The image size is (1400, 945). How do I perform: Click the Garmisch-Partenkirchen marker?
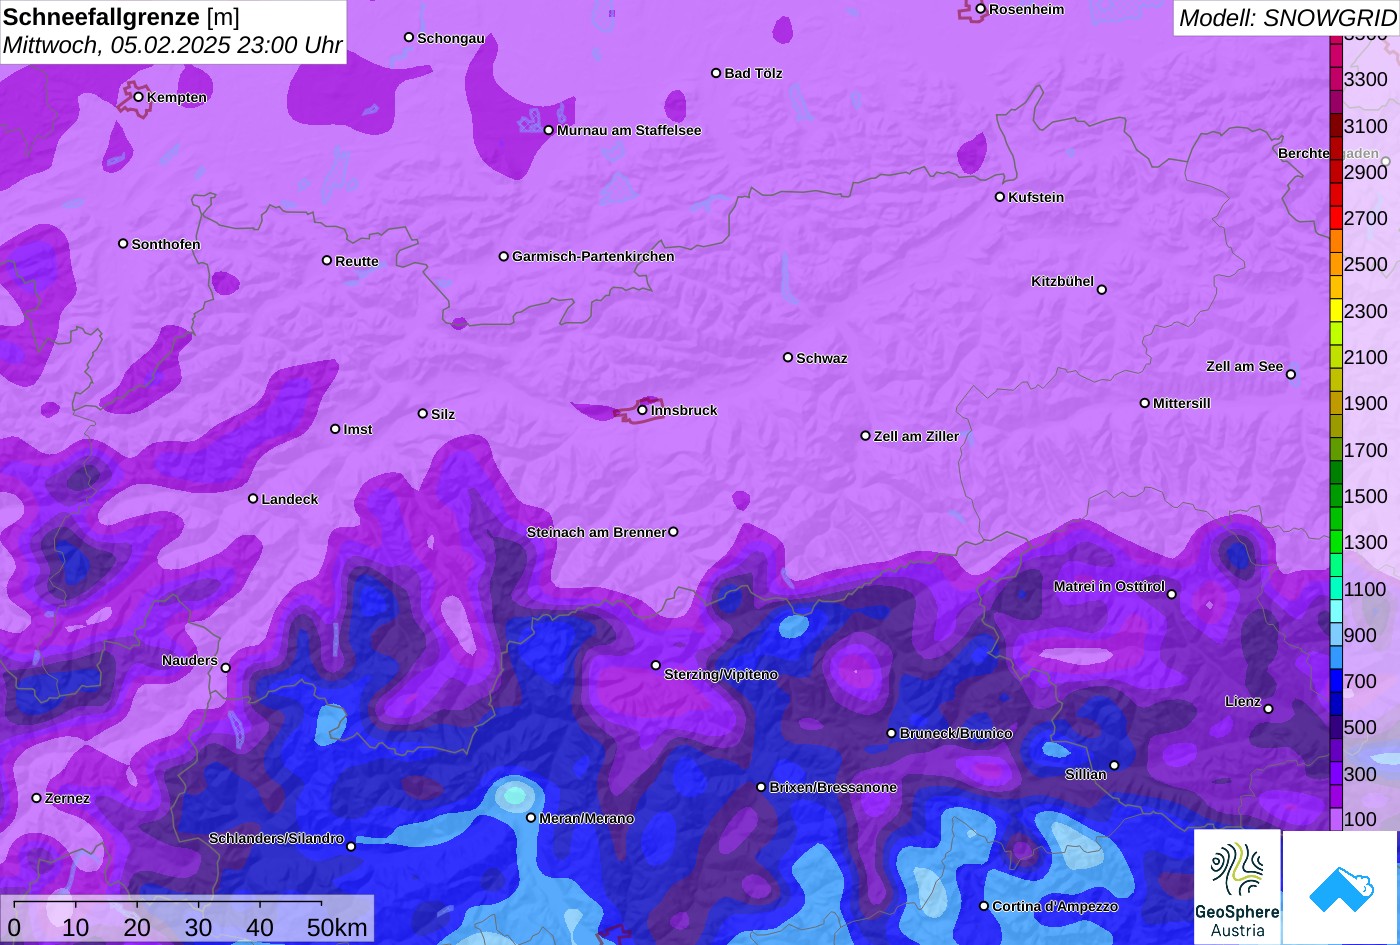click(504, 256)
